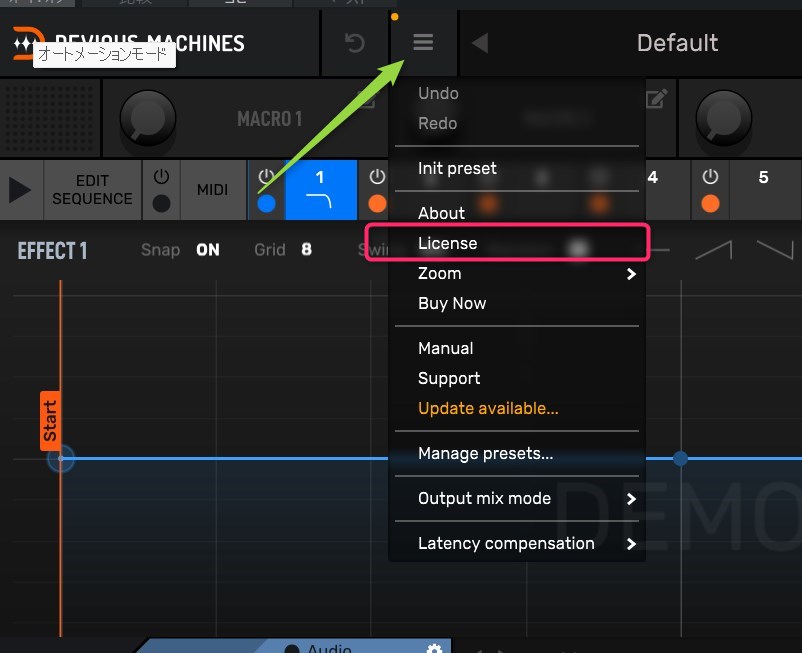Toggle power button for effect slot 5

pyautogui.click(x=710, y=178)
